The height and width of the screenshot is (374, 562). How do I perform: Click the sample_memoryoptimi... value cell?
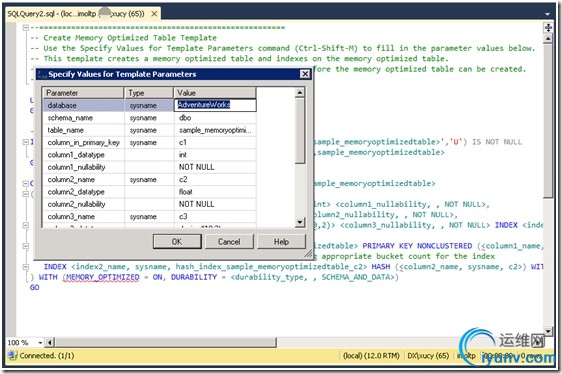pos(215,130)
